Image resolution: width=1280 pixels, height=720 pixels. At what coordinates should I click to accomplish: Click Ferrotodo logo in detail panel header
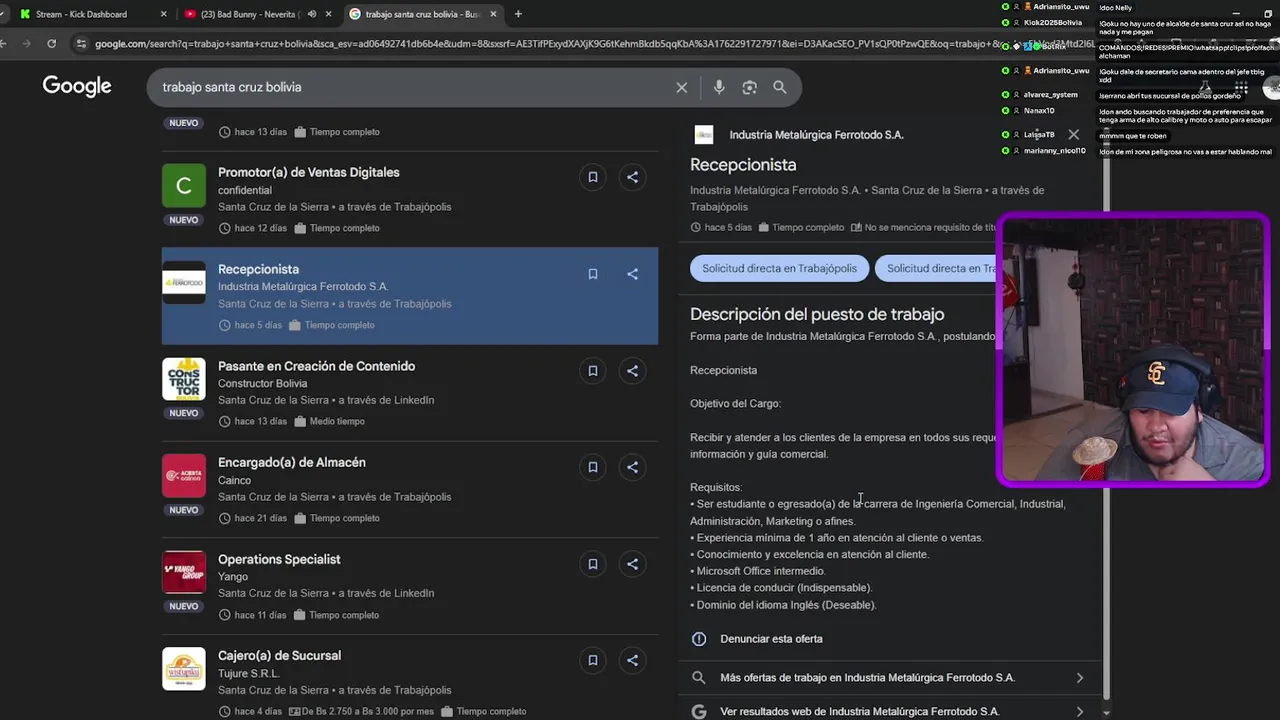point(704,134)
